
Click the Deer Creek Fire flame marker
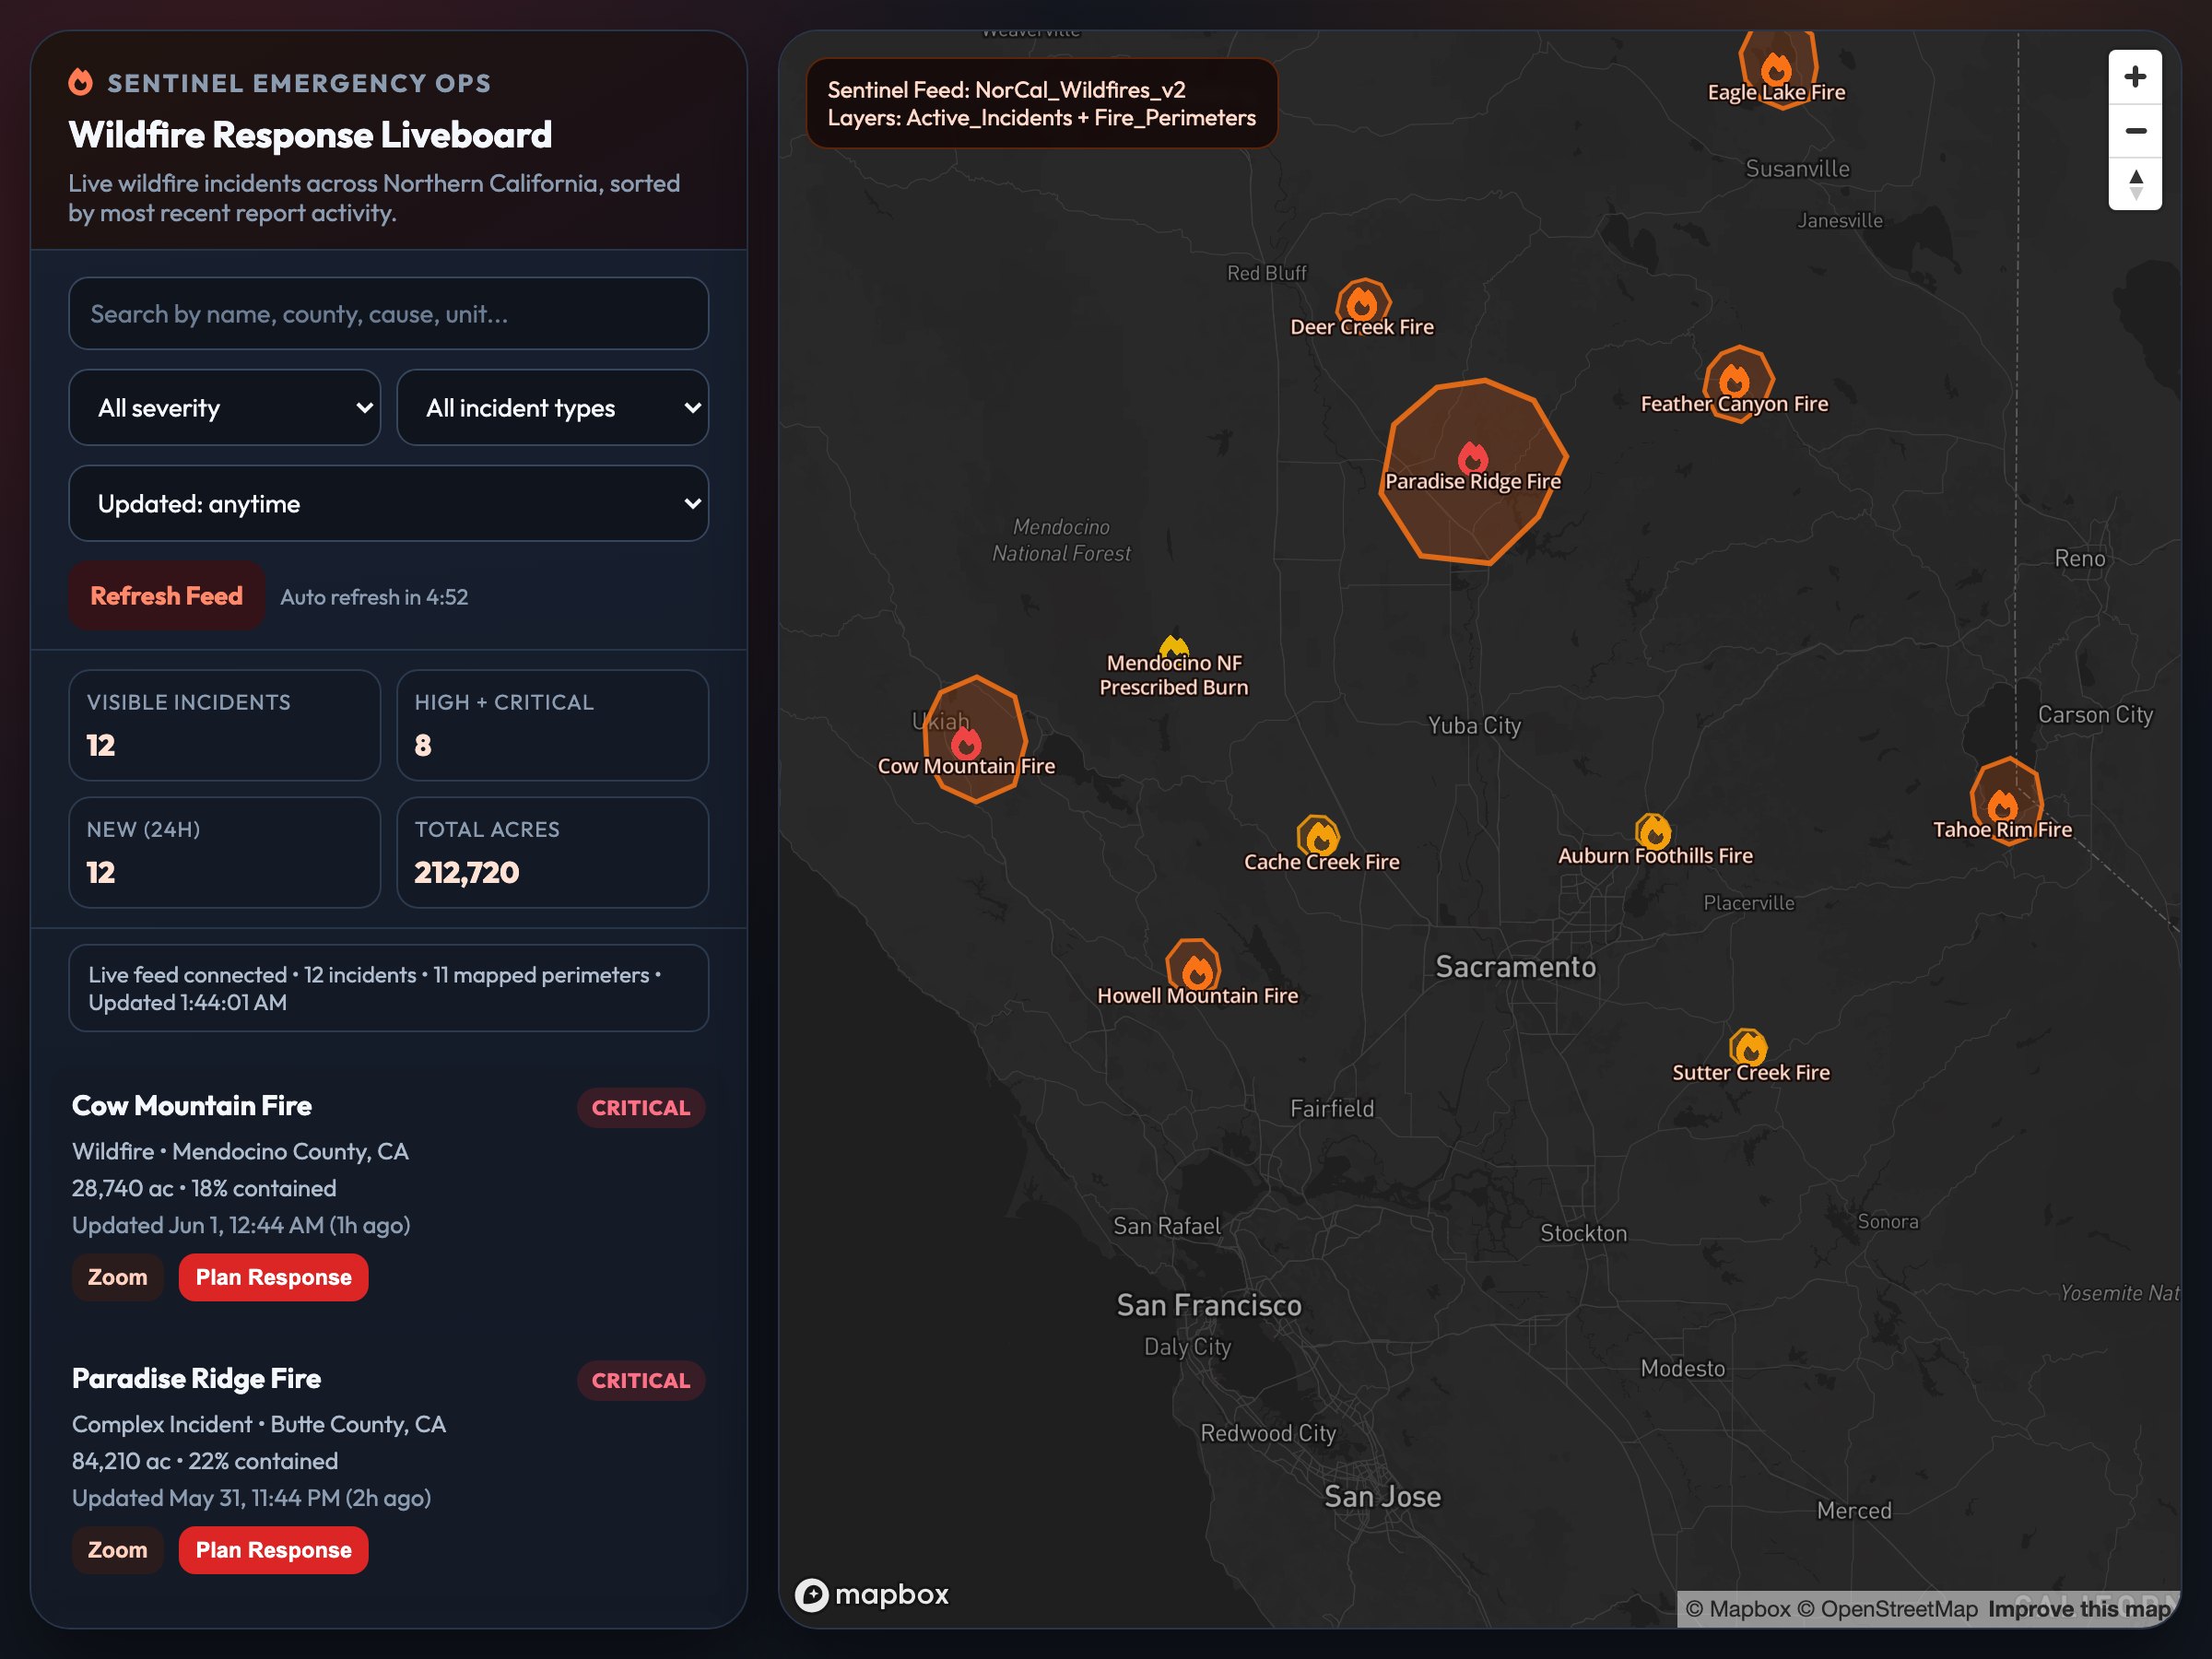pos(1361,302)
